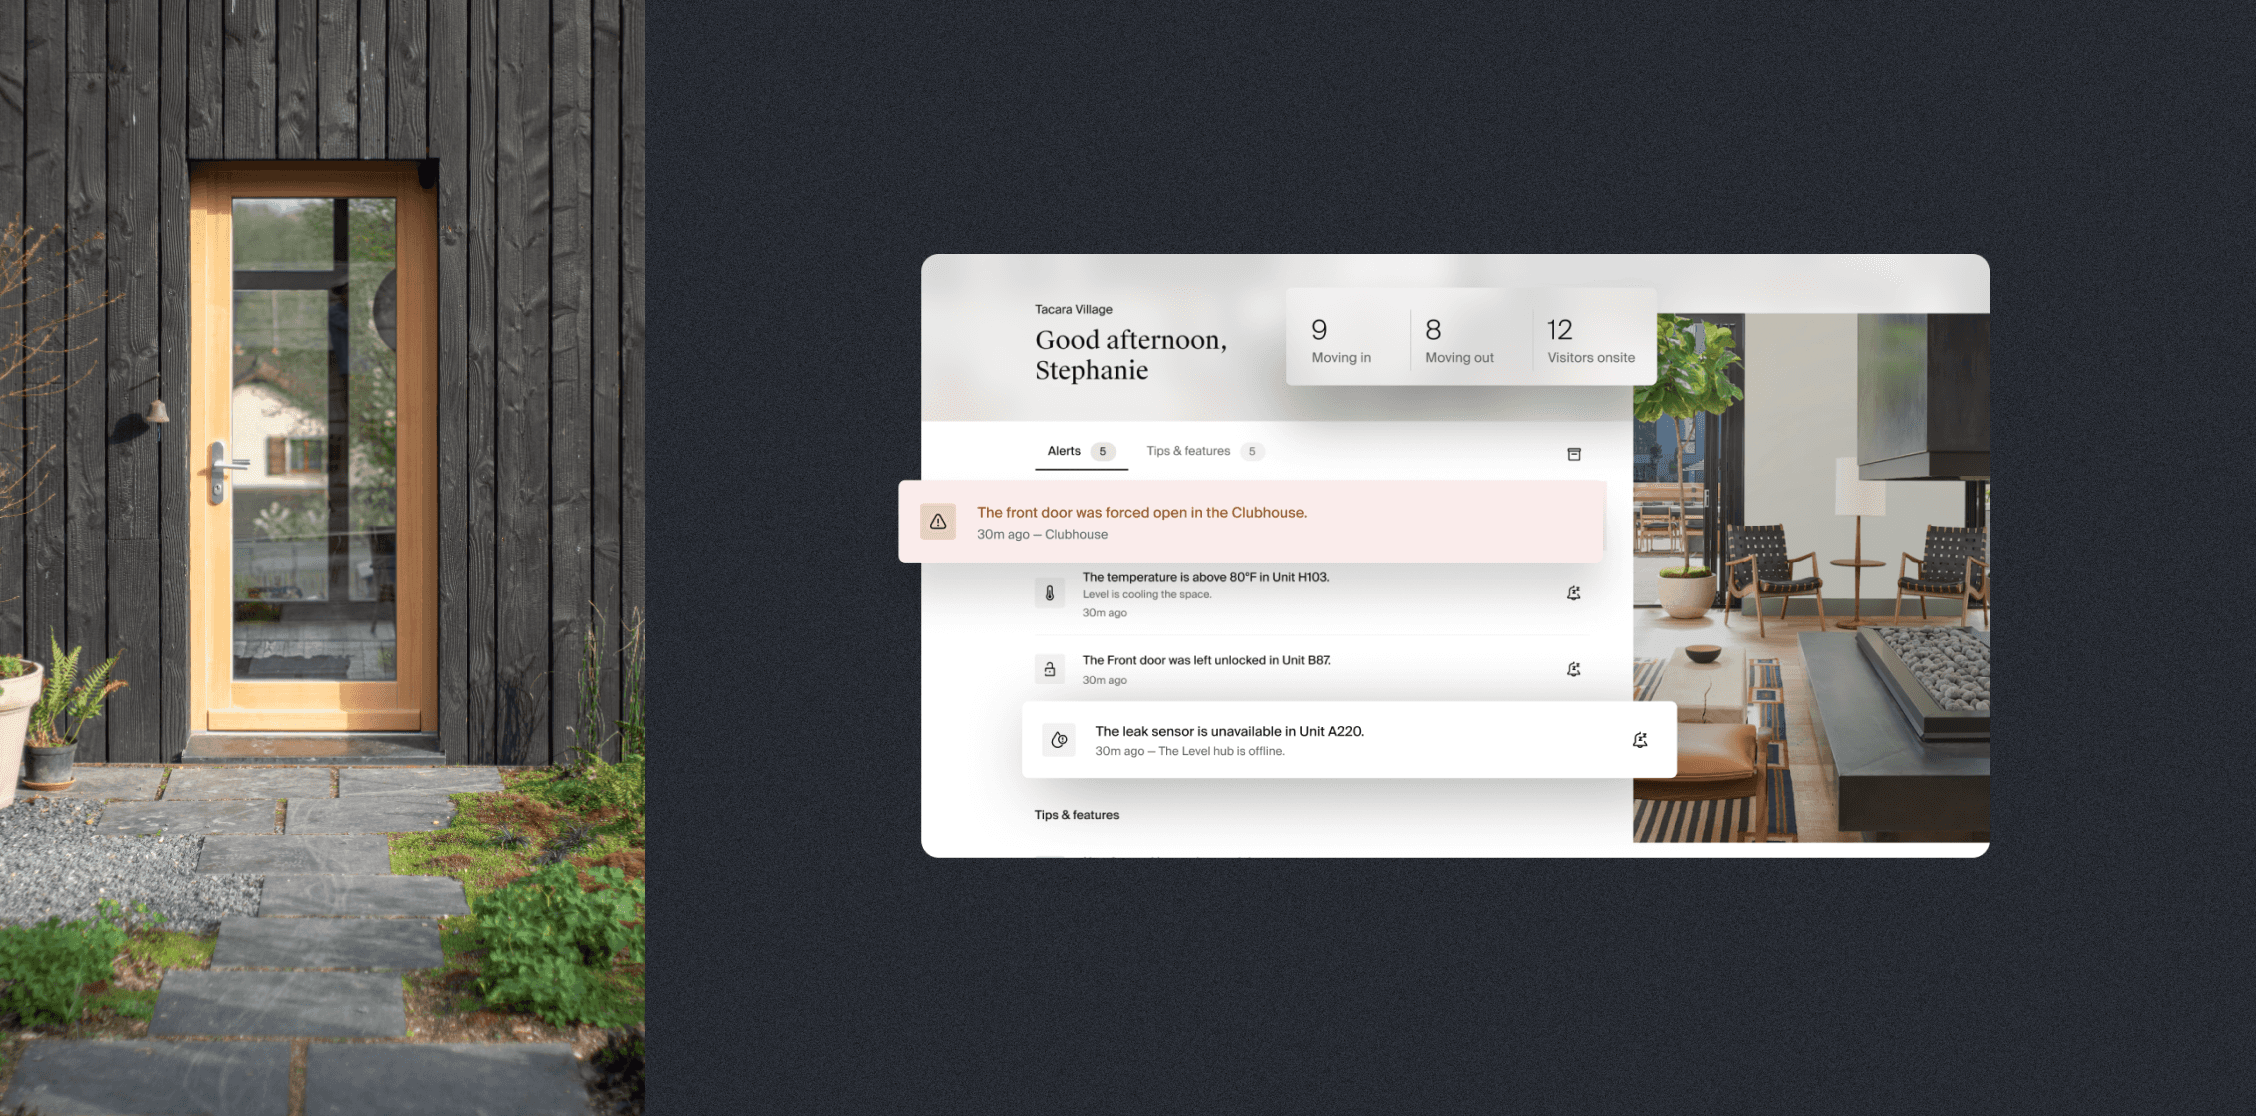Snooze the Unit A220 leak sensor bell
Screen dimensions: 2256x1116
pos(1640,740)
